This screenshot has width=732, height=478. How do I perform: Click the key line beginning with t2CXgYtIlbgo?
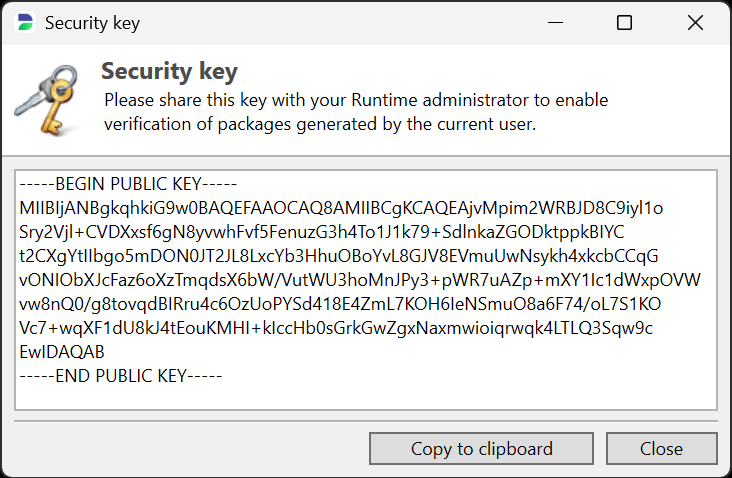[338, 256]
